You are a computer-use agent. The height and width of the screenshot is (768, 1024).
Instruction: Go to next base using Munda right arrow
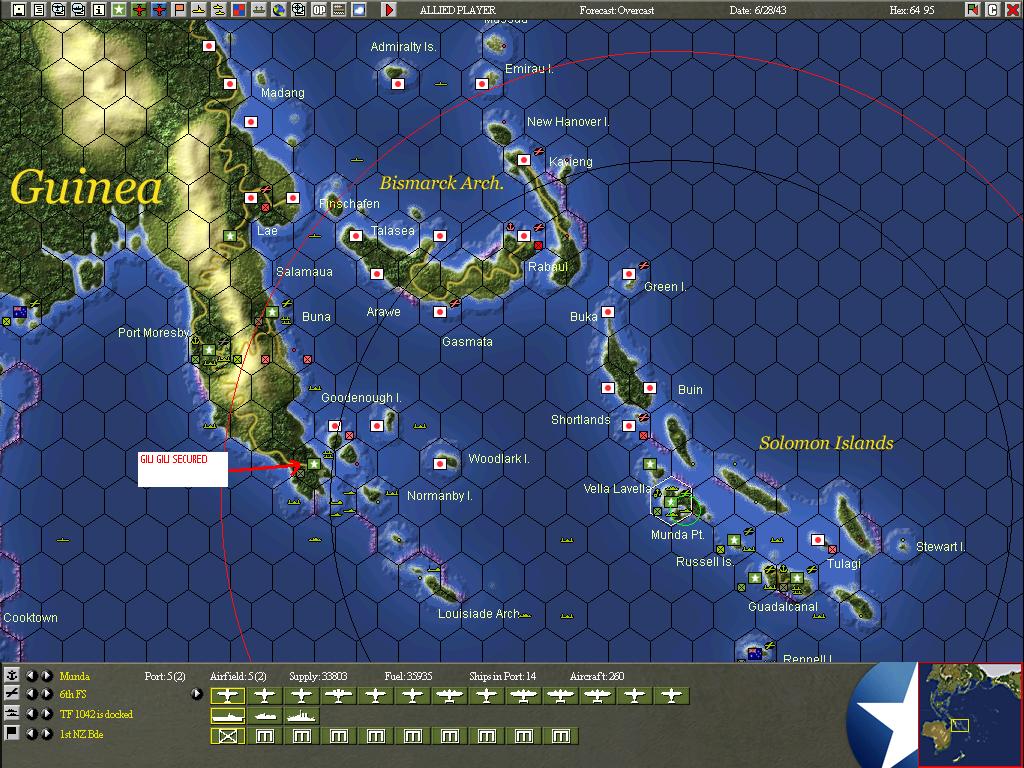pyautogui.click(x=47, y=676)
